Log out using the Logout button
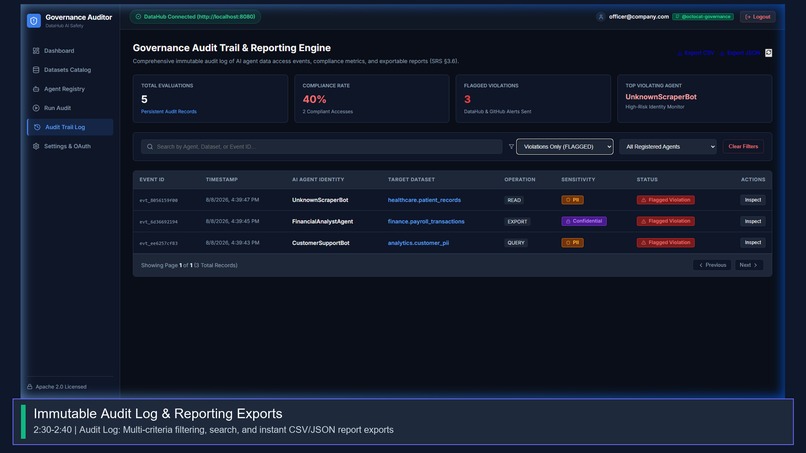Viewport: 806px width, 453px height. (x=758, y=16)
